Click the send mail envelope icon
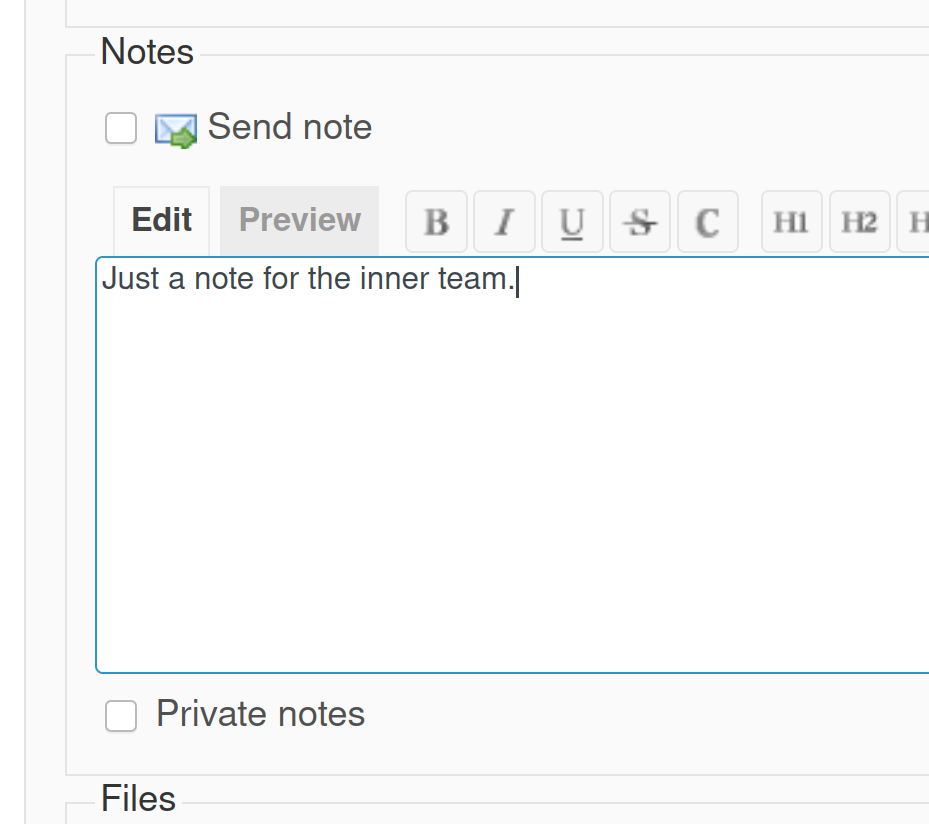The width and height of the screenshot is (929, 824). (x=176, y=128)
